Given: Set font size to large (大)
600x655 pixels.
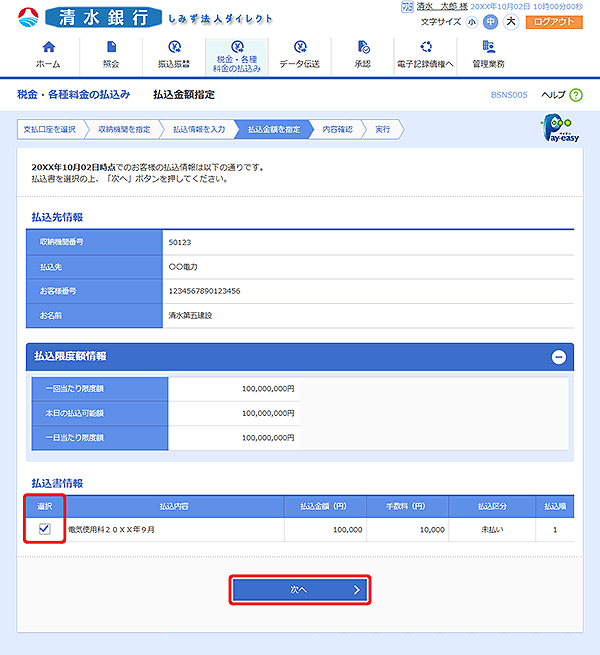Looking at the screenshot, I should point(510,21).
